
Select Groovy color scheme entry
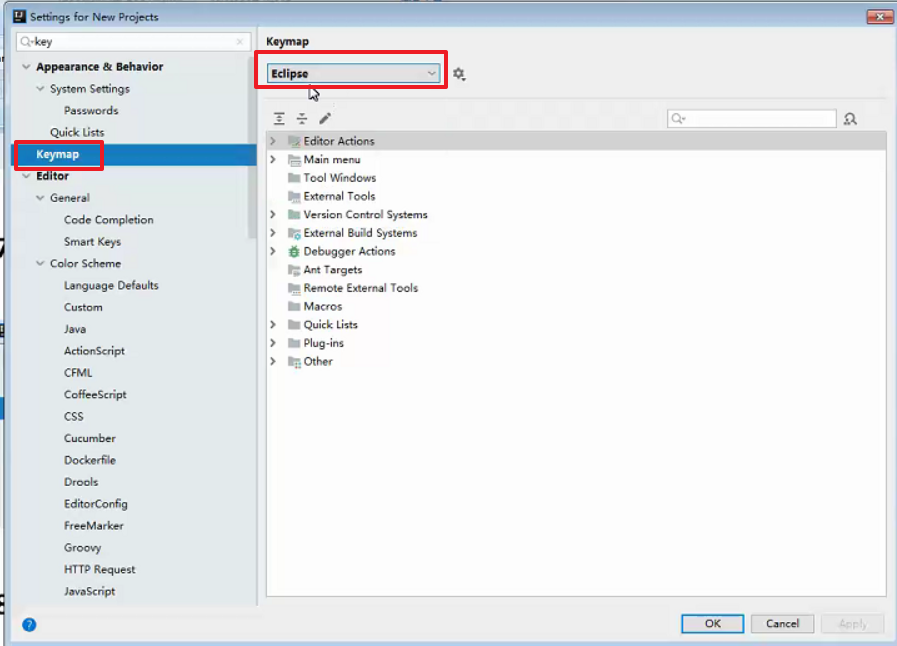tap(82, 548)
